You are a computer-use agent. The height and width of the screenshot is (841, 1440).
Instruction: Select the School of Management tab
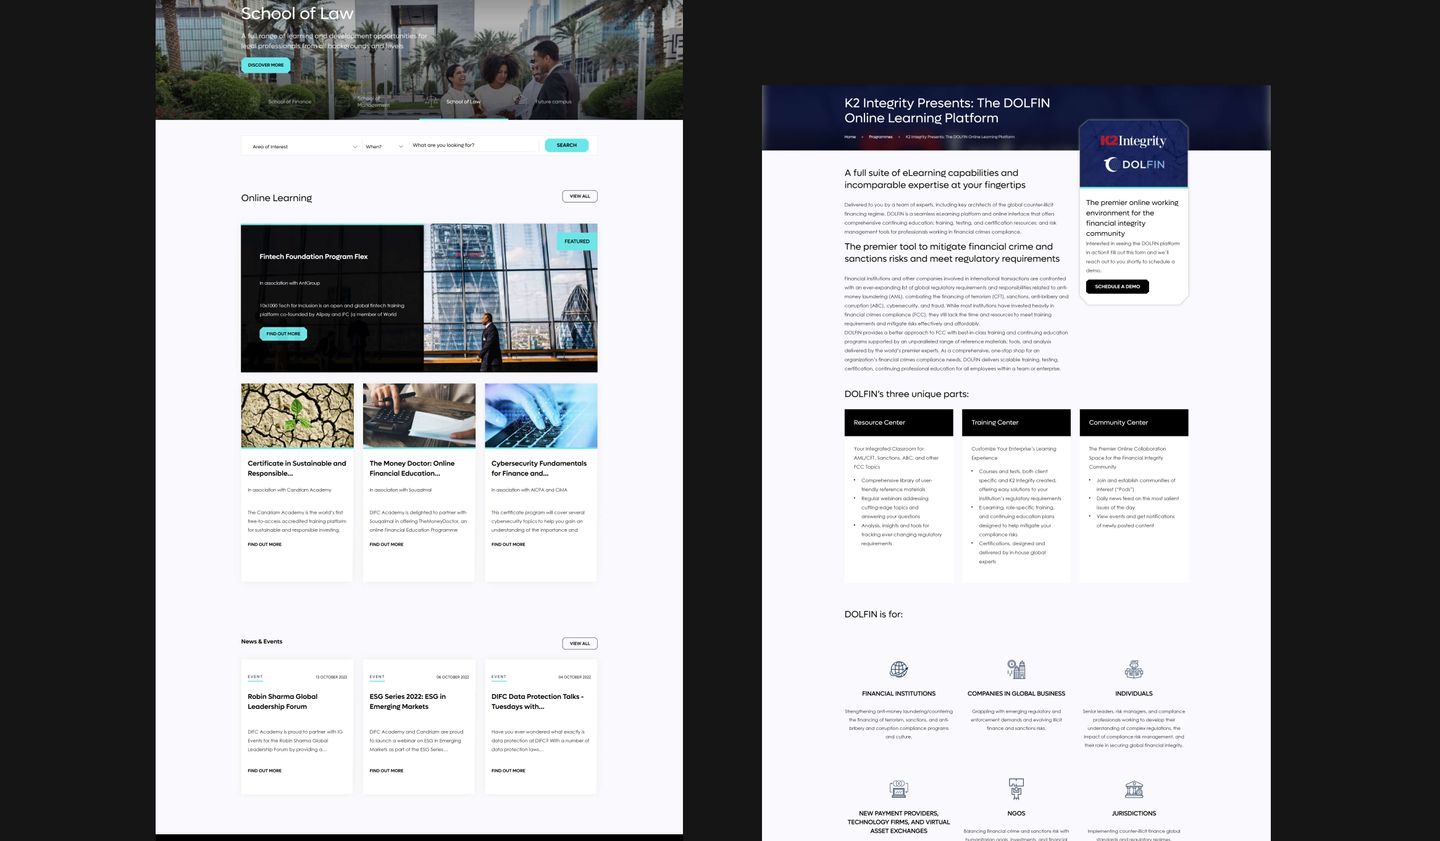[x=373, y=101]
